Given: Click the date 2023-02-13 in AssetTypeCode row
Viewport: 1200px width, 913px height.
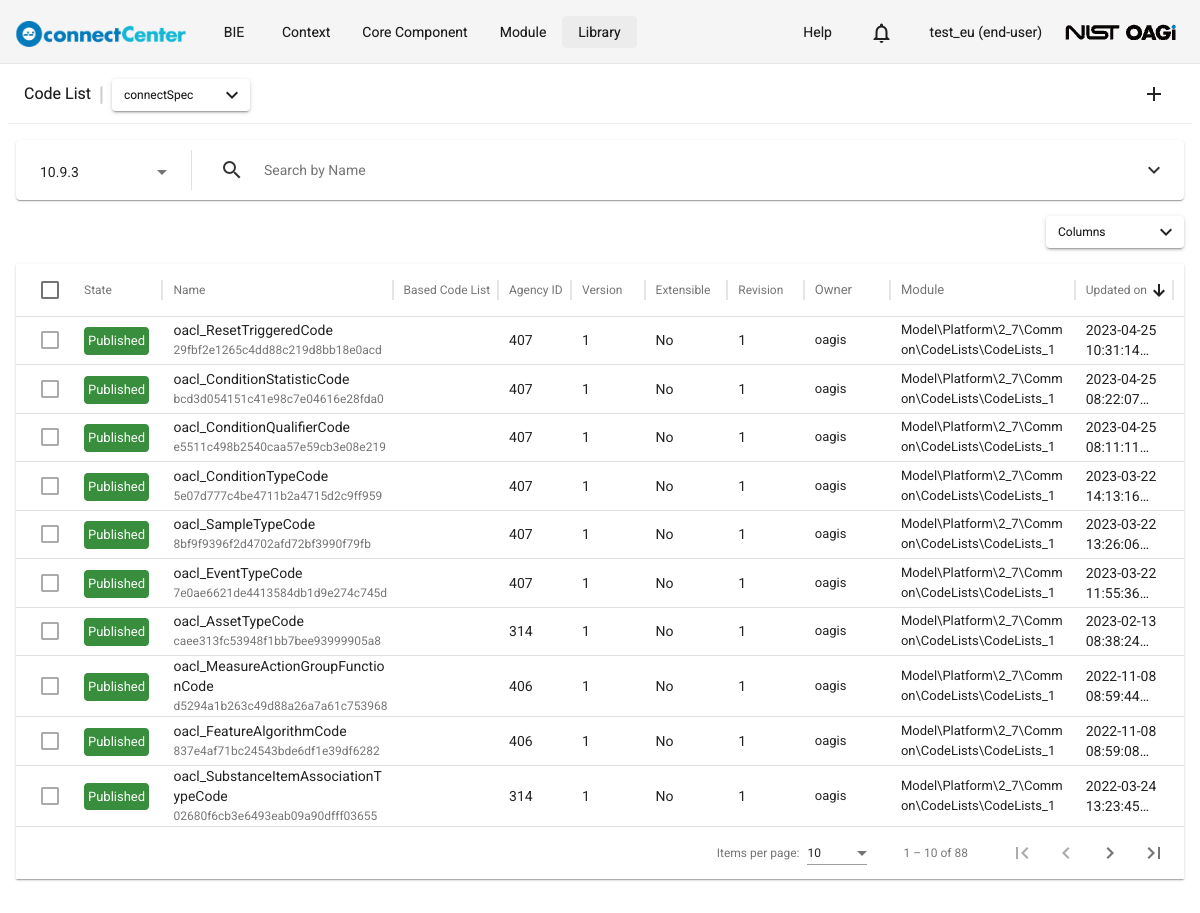Looking at the screenshot, I should 1121,621.
